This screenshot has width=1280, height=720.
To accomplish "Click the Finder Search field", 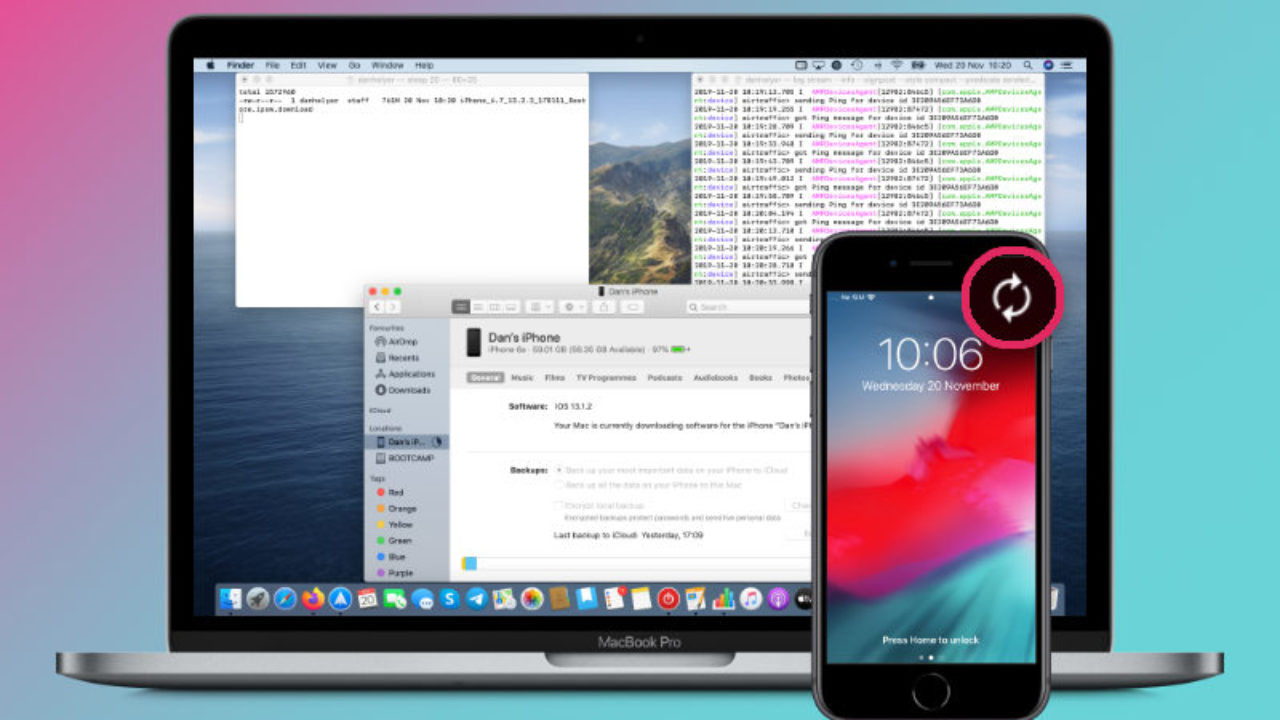I will [748, 307].
